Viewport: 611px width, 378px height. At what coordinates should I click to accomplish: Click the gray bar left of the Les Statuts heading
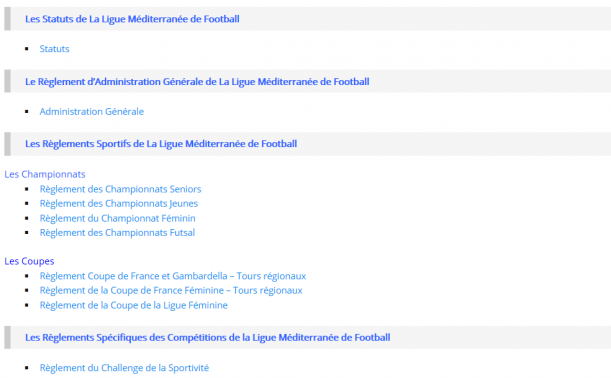[x=7, y=19]
